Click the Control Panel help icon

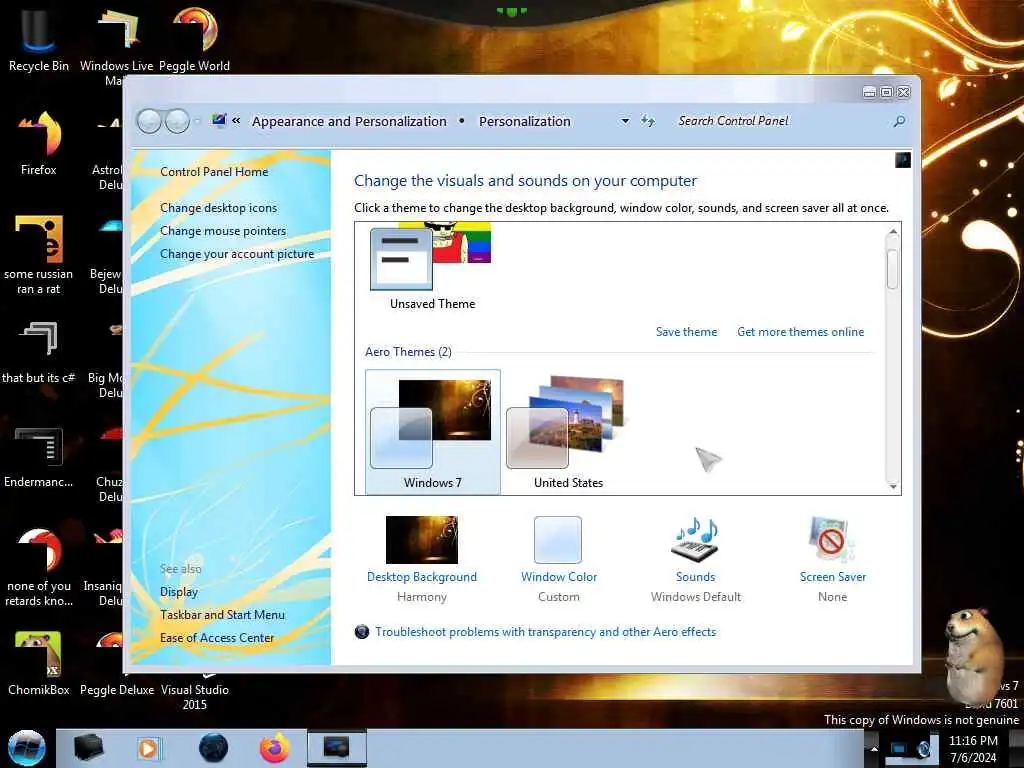click(903, 160)
